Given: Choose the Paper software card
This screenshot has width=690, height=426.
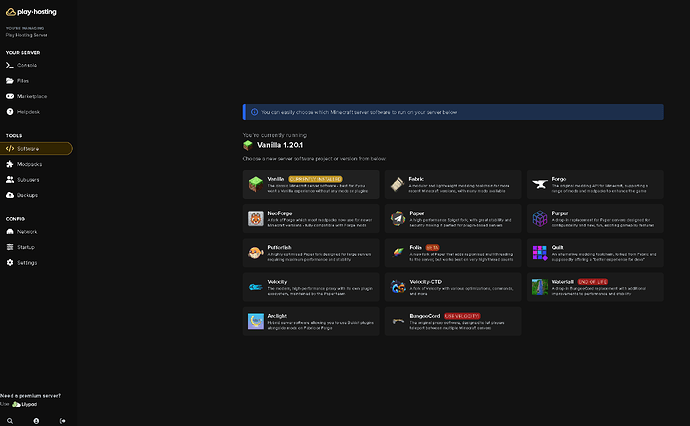Looking at the screenshot, I should point(453,219).
